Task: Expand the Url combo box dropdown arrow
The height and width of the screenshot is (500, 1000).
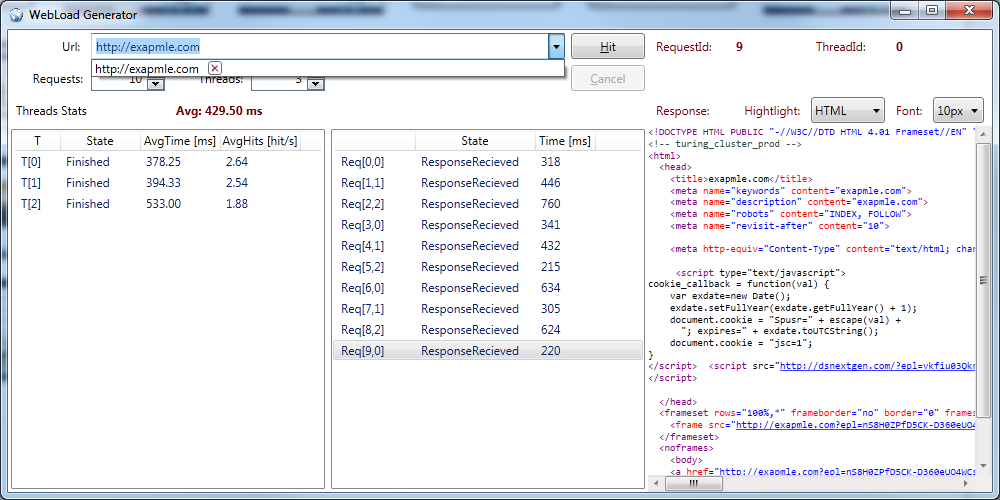Action: pos(556,47)
